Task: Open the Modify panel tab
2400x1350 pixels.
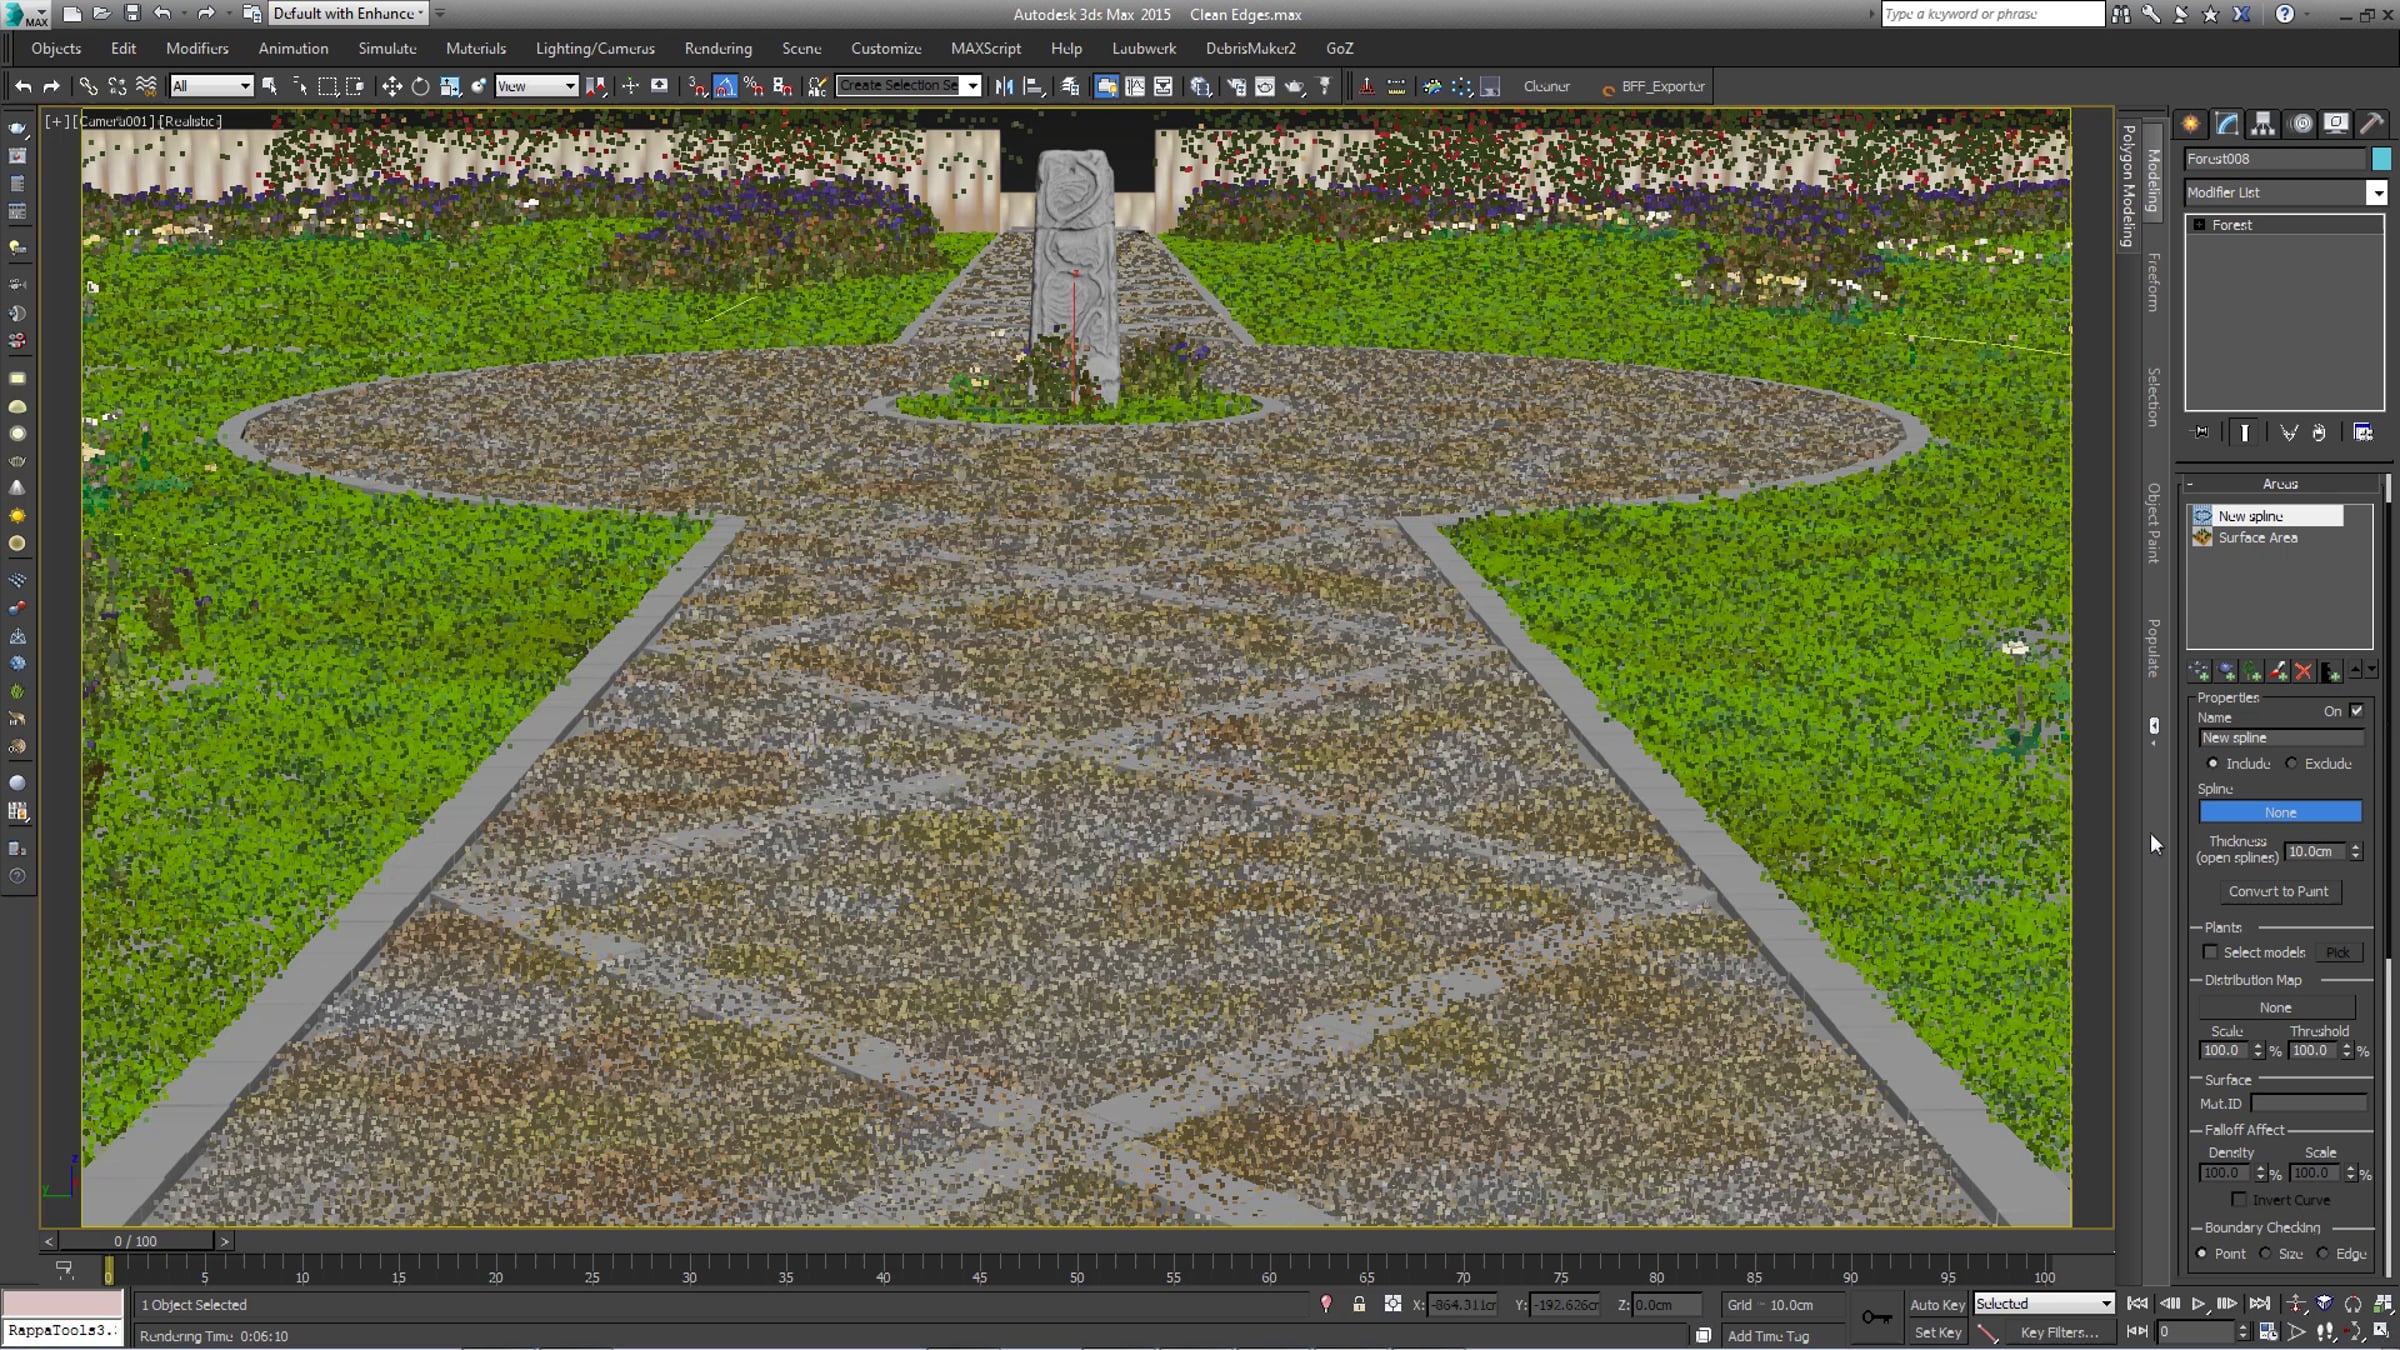Action: (2227, 123)
